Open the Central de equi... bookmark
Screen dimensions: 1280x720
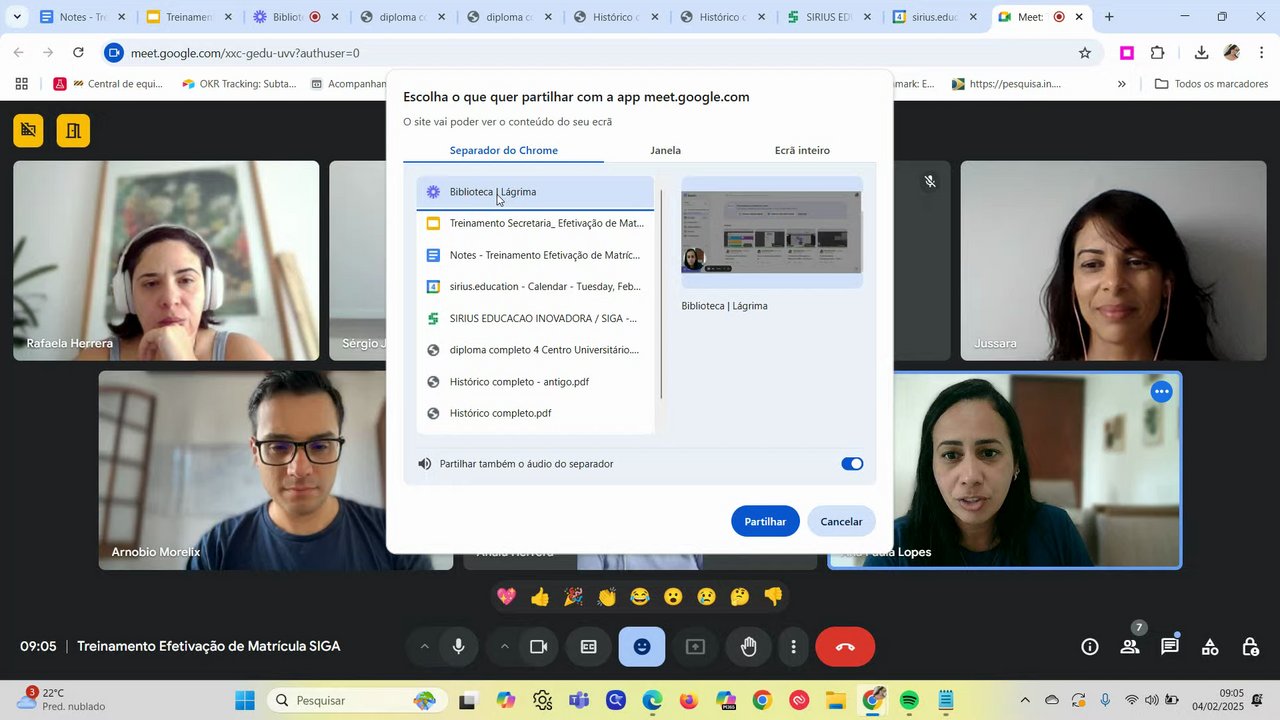(108, 84)
